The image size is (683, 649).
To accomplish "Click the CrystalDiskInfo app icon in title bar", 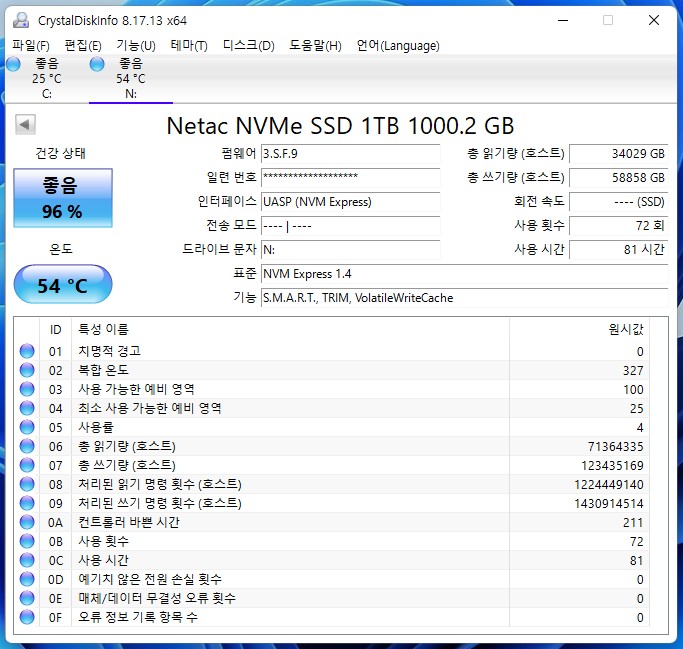I will [21, 20].
